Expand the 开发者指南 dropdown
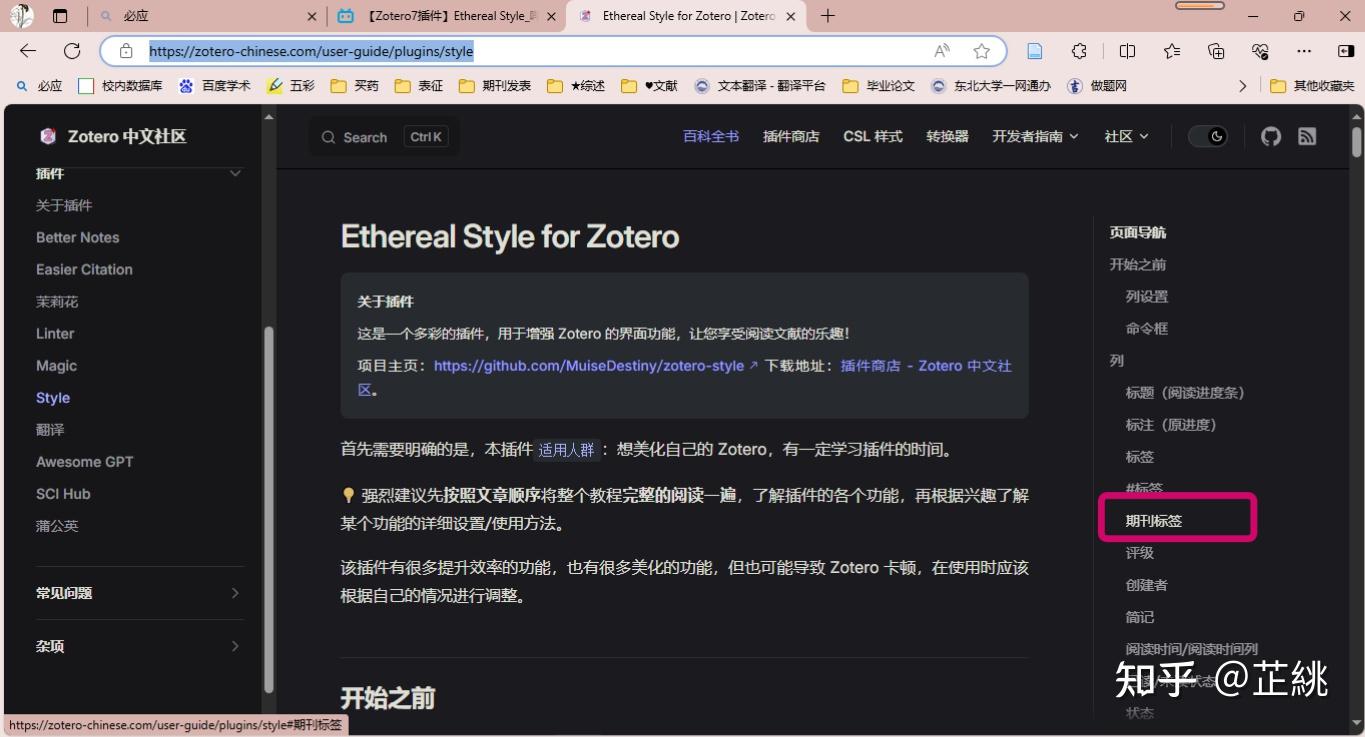Image resolution: width=1365 pixels, height=737 pixels. pyautogui.click(x=1035, y=136)
